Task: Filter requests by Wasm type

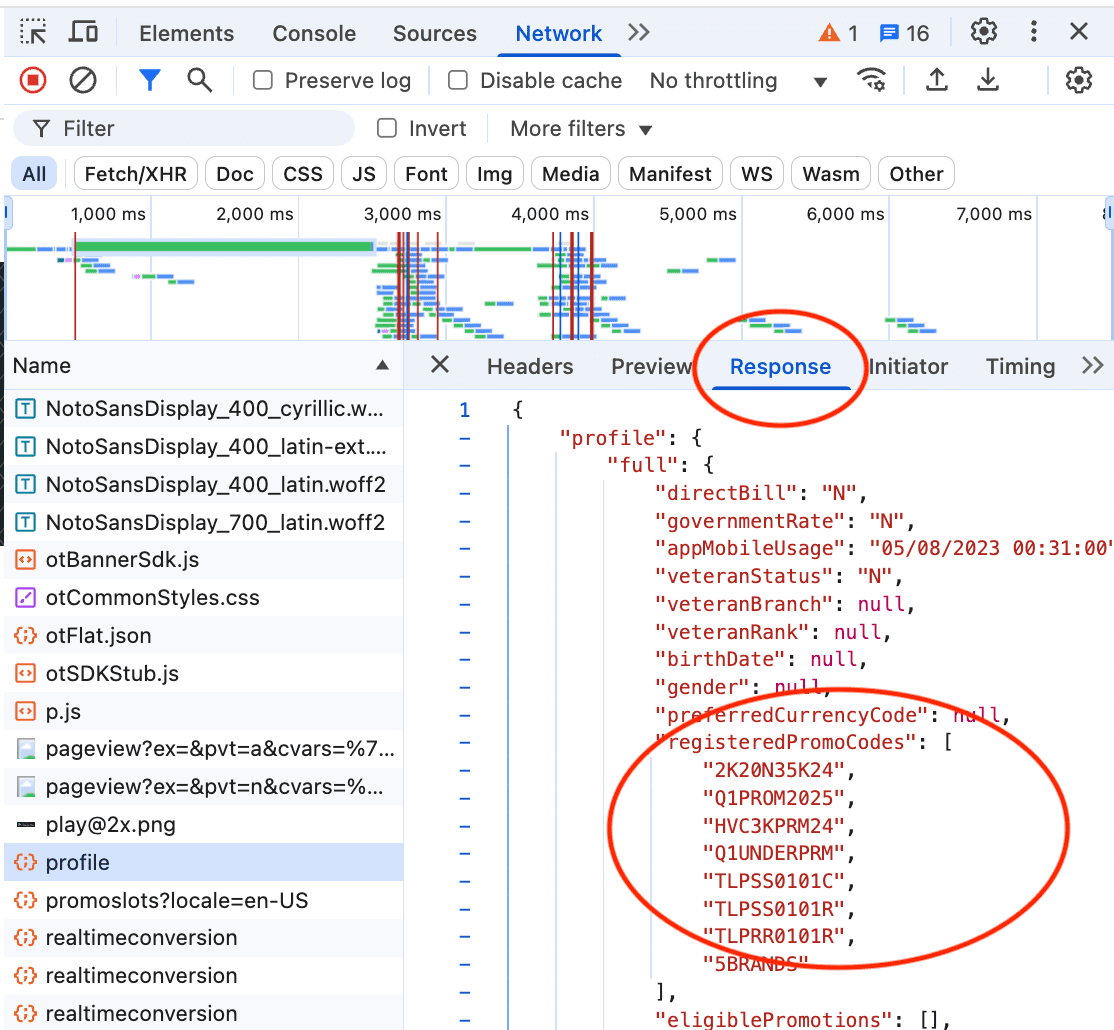Action: click(831, 174)
